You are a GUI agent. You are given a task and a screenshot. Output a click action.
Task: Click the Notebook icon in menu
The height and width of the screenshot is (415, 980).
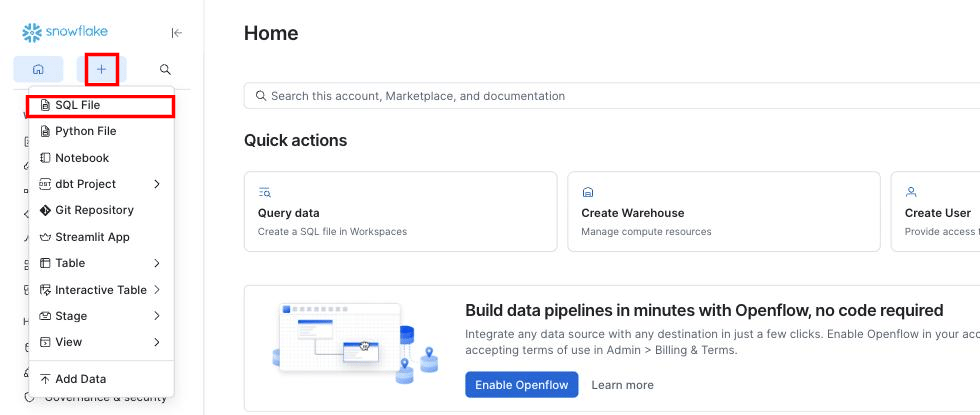point(45,158)
